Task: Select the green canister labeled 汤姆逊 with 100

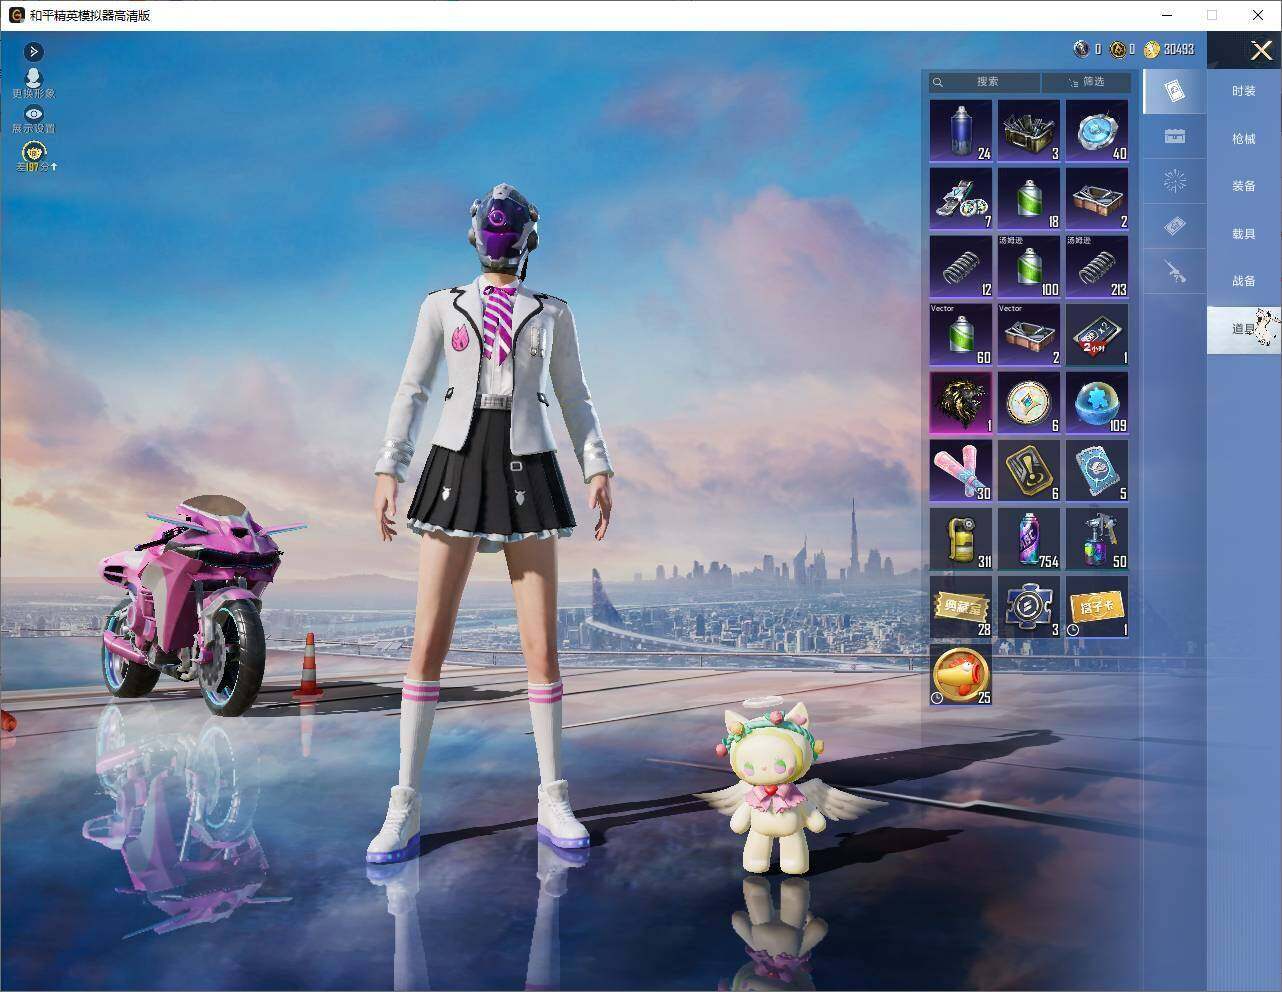Action: 1029,266
